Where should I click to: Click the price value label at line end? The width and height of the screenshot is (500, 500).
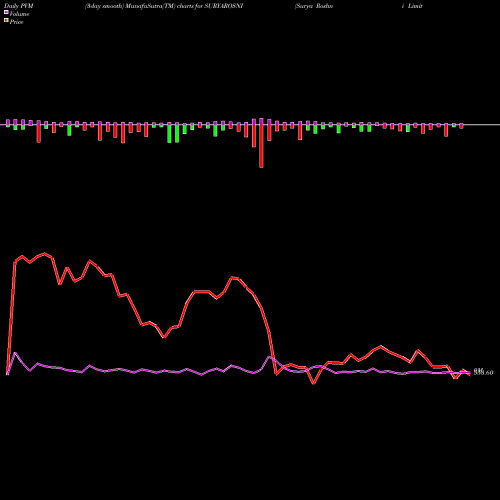(x=483, y=372)
